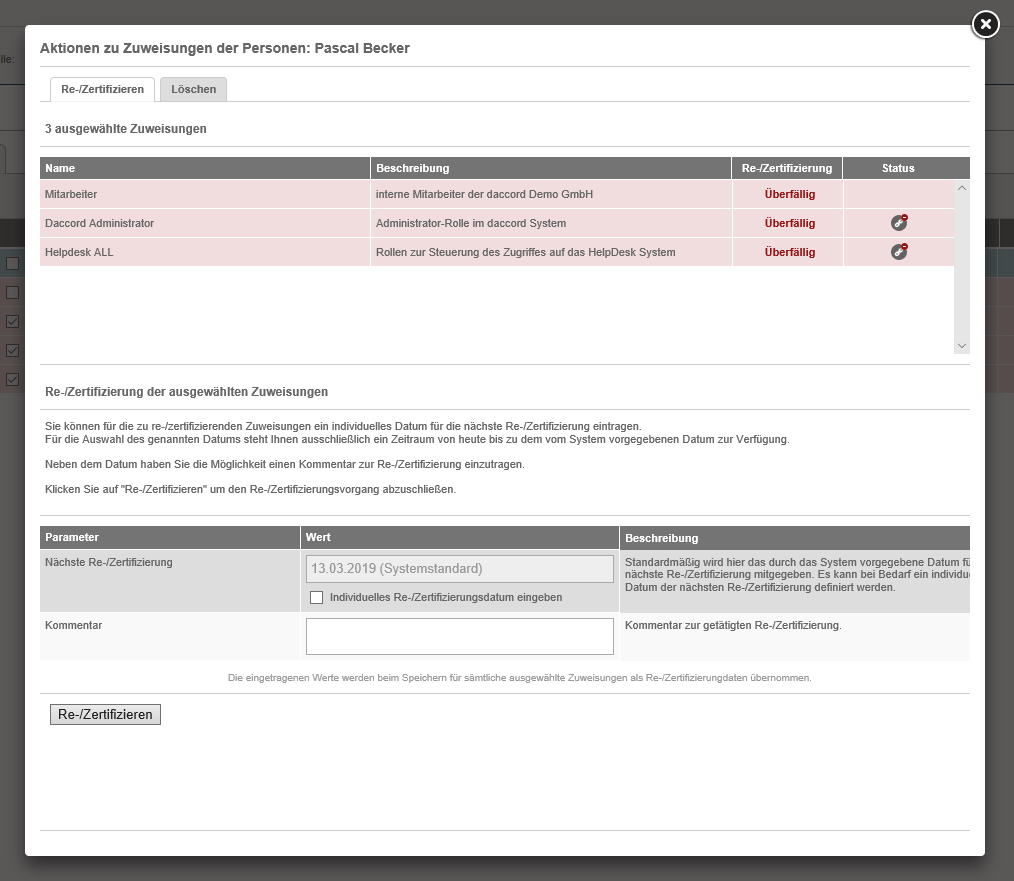The image size is (1014, 881).
Task: Click the Nächste Re-/Zertifizierung date field
Action: (x=460, y=569)
